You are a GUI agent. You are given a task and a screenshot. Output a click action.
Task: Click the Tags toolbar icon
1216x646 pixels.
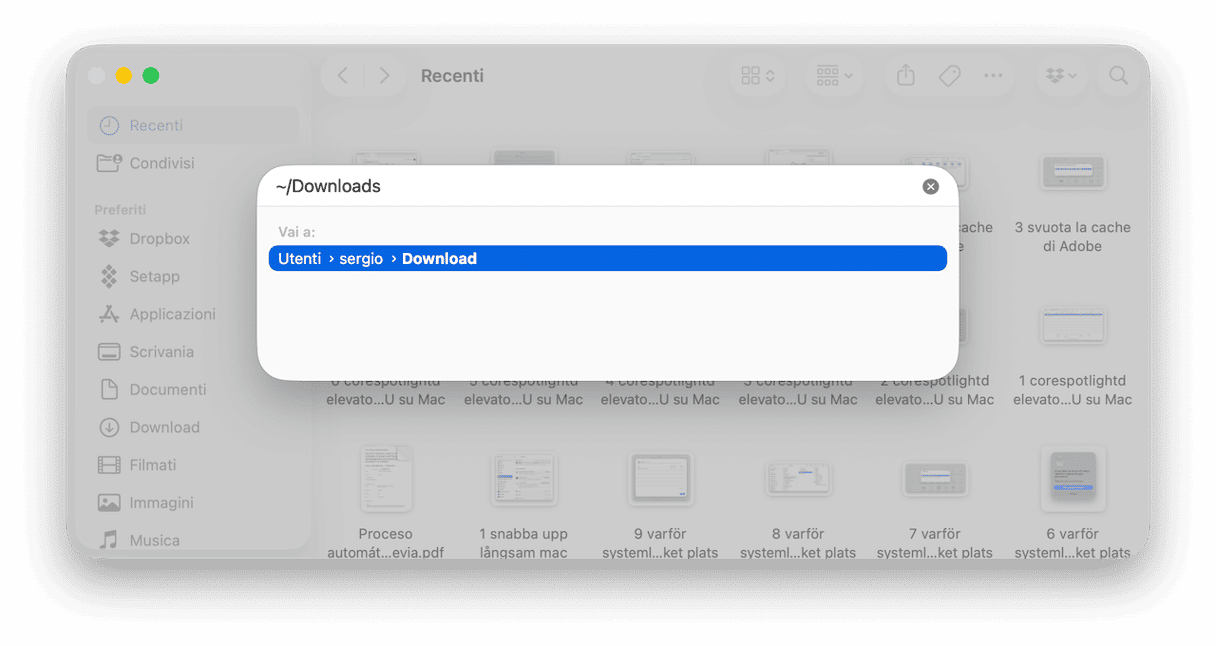point(949,76)
